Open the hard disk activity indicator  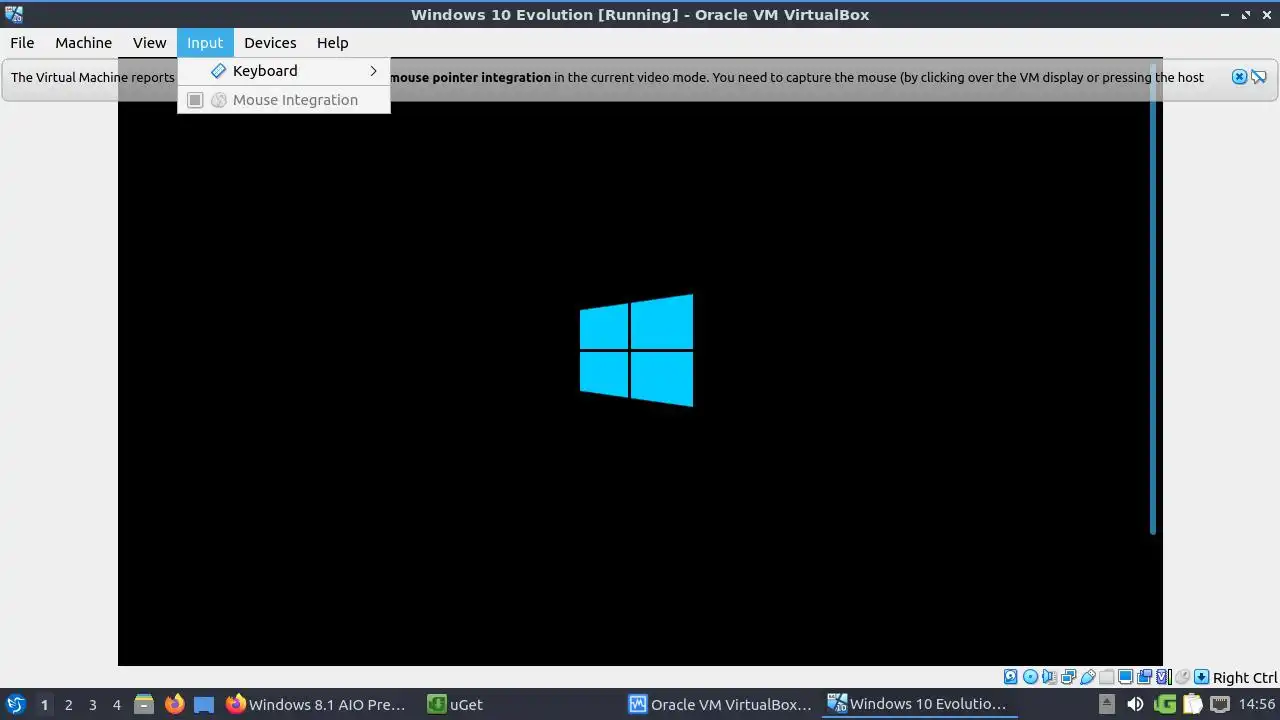[1010, 677]
